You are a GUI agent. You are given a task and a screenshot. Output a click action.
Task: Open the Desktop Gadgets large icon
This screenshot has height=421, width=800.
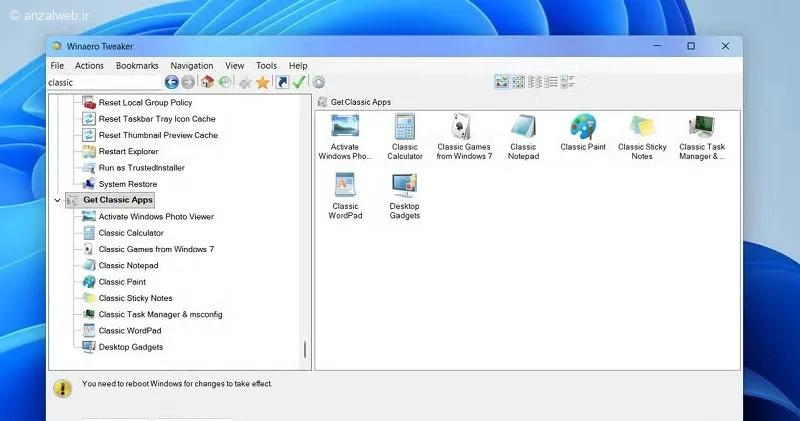pos(405,196)
